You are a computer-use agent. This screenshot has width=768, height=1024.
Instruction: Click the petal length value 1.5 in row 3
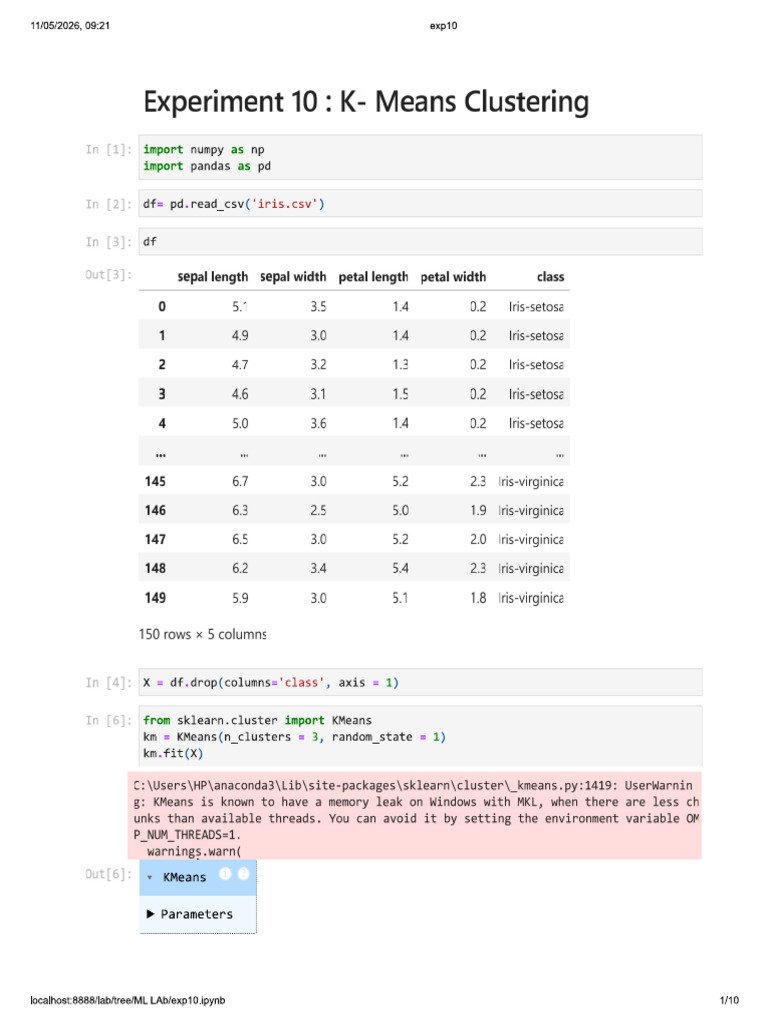click(400, 394)
